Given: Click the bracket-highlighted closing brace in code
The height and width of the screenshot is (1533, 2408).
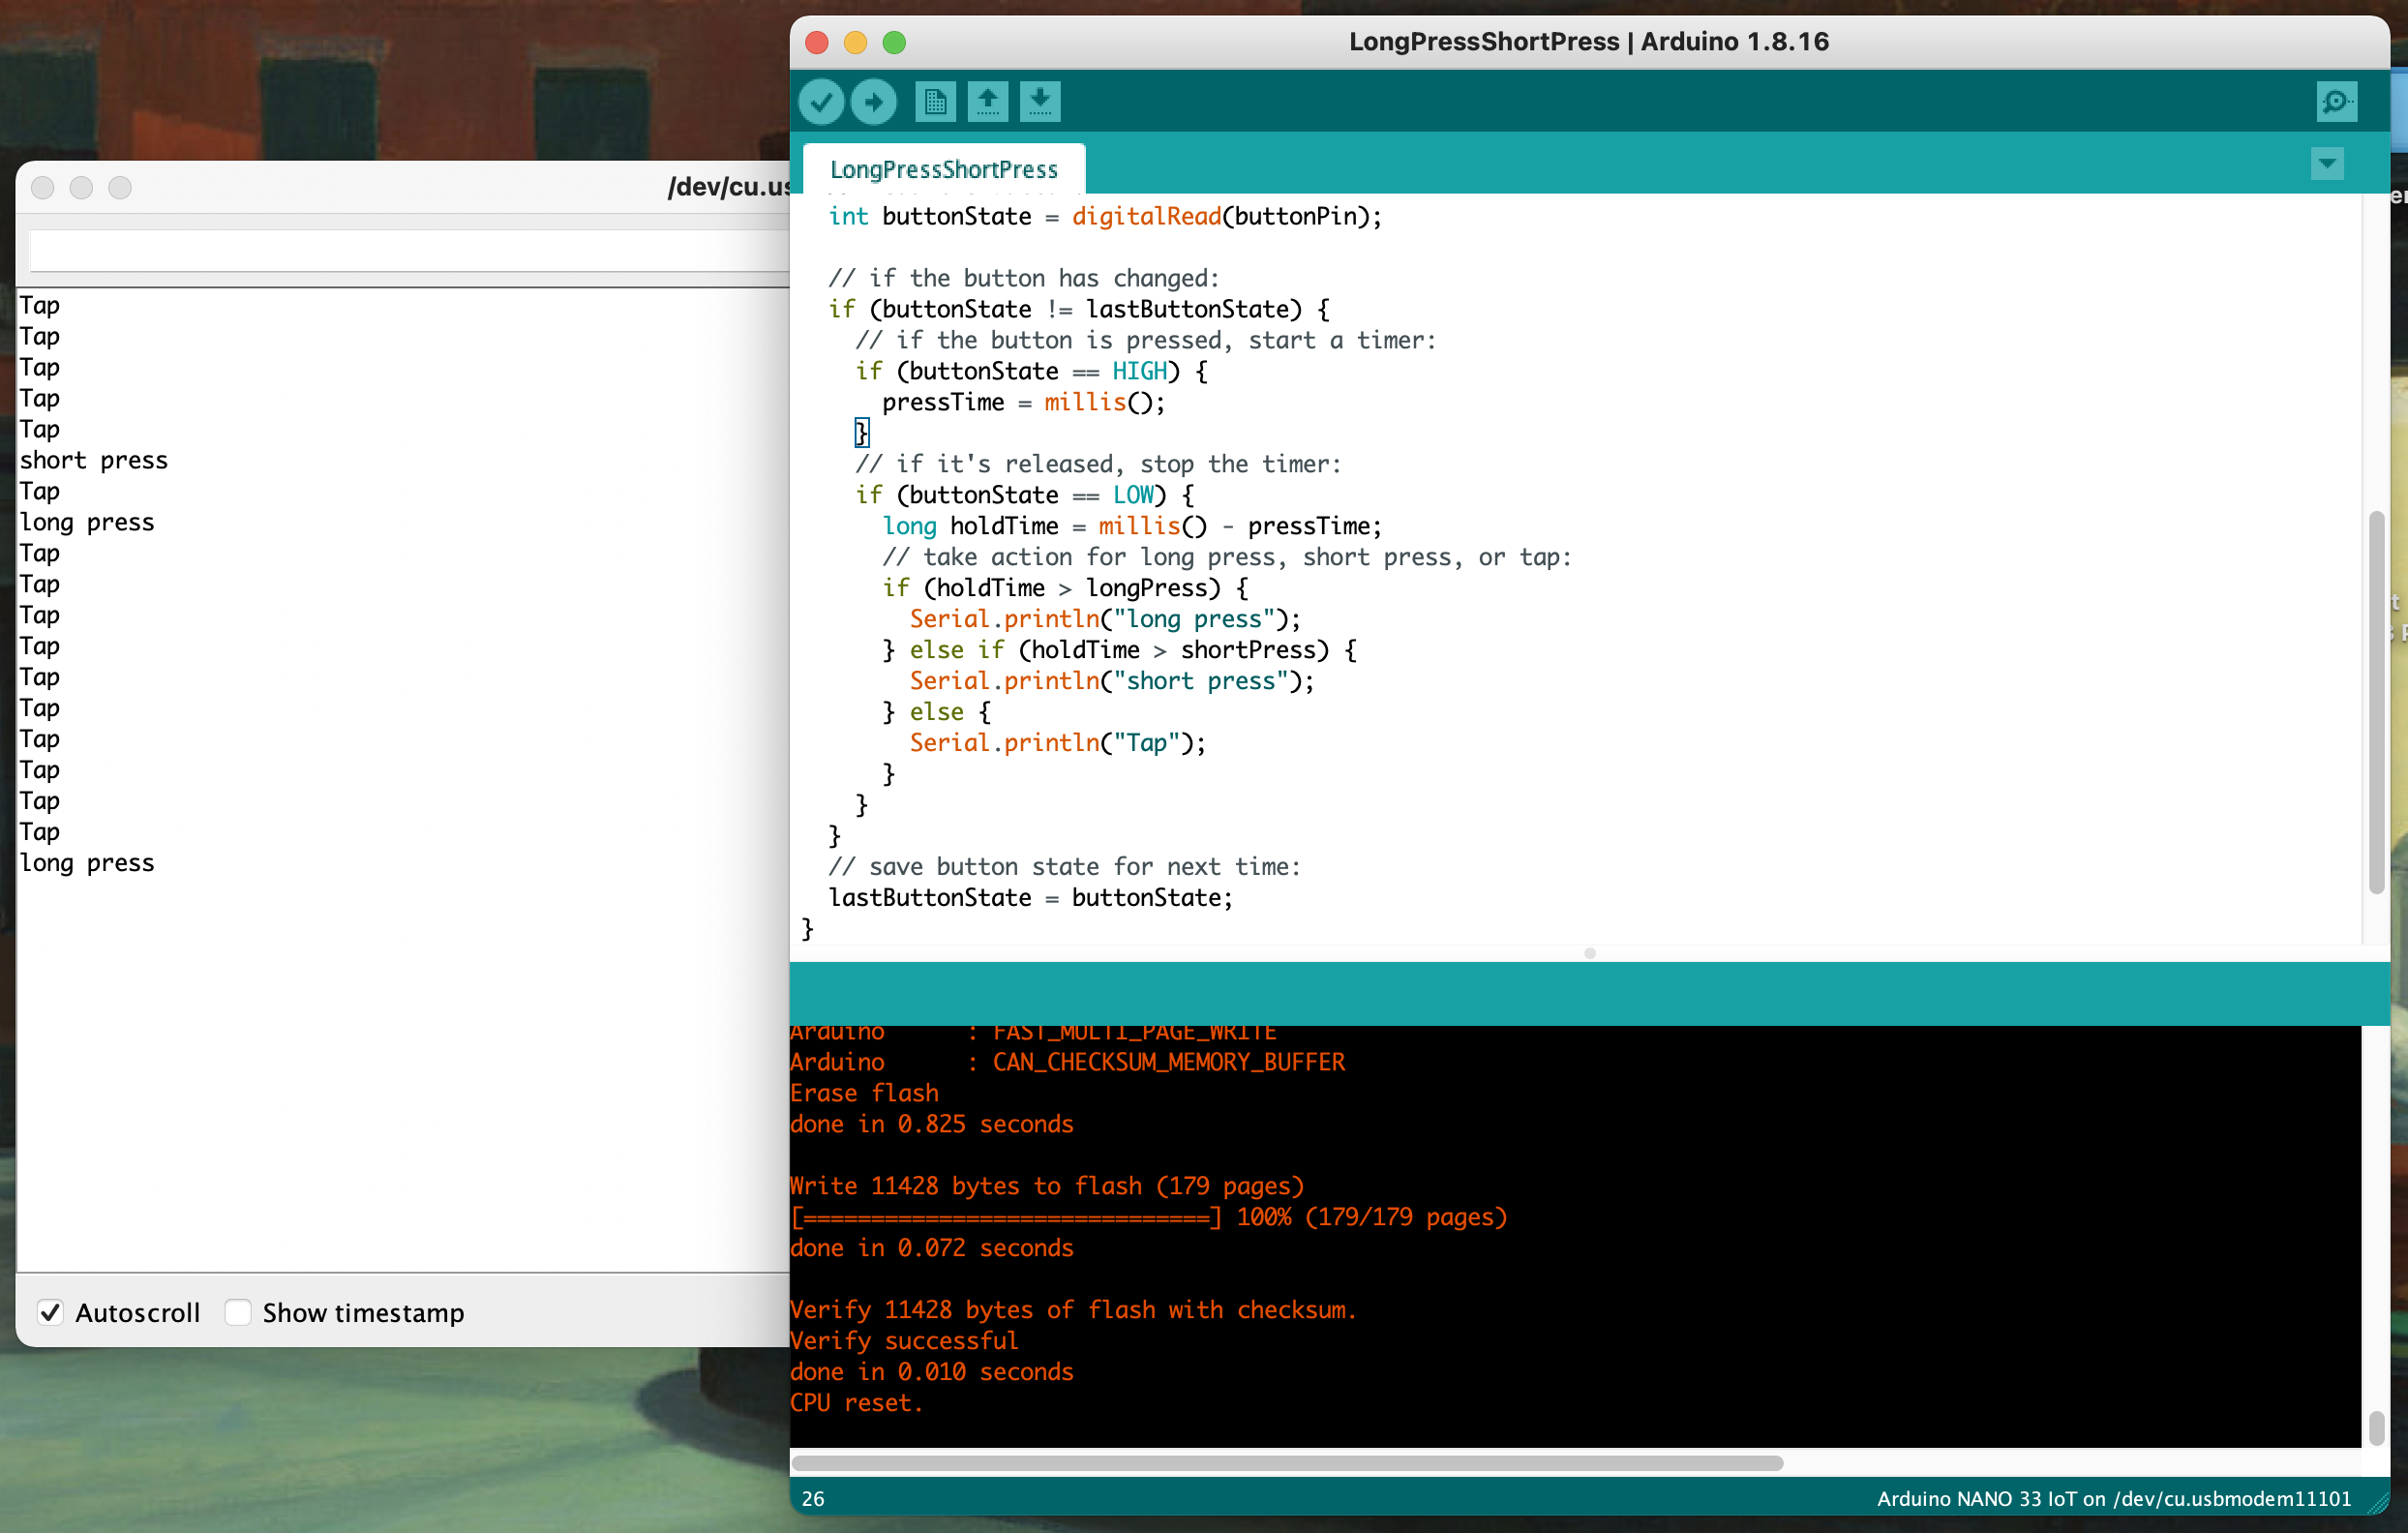Looking at the screenshot, I should point(861,433).
